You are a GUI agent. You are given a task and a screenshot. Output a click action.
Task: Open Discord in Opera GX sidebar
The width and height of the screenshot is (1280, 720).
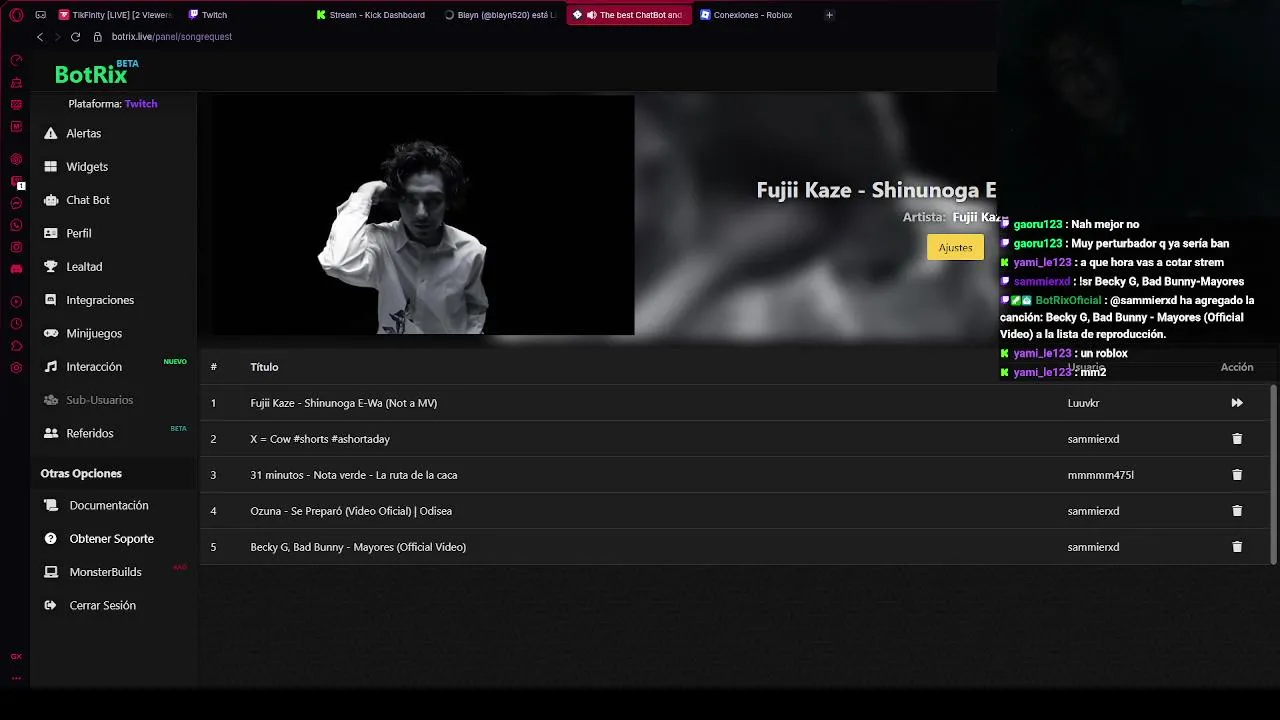pyautogui.click(x=16, y=269)
